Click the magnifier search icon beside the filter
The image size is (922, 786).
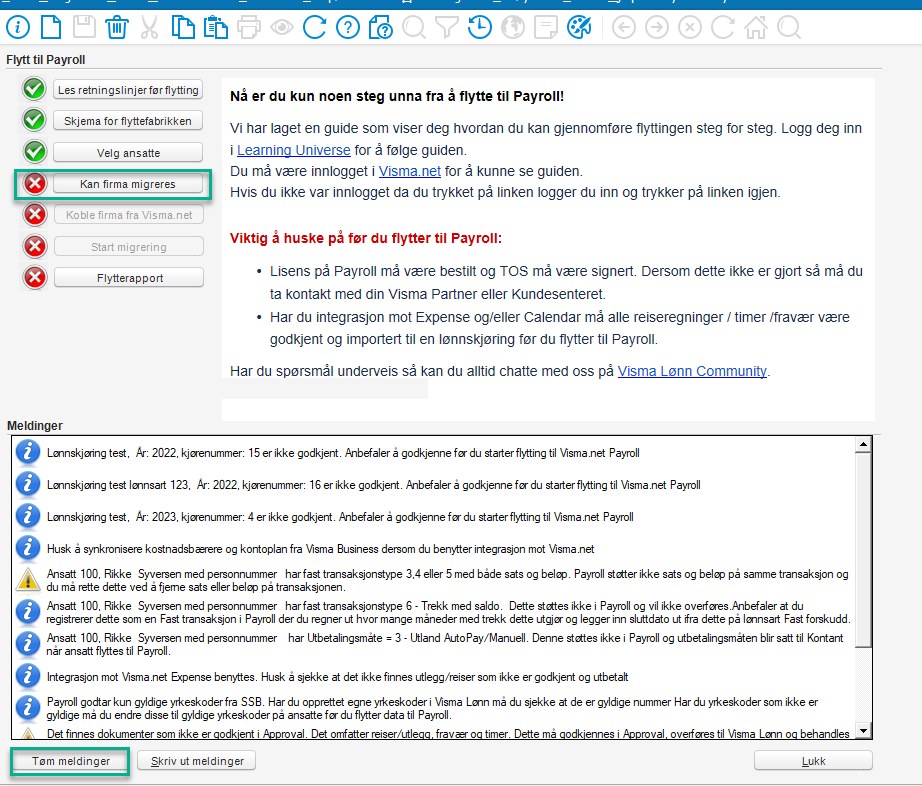(x=414, y=27)
